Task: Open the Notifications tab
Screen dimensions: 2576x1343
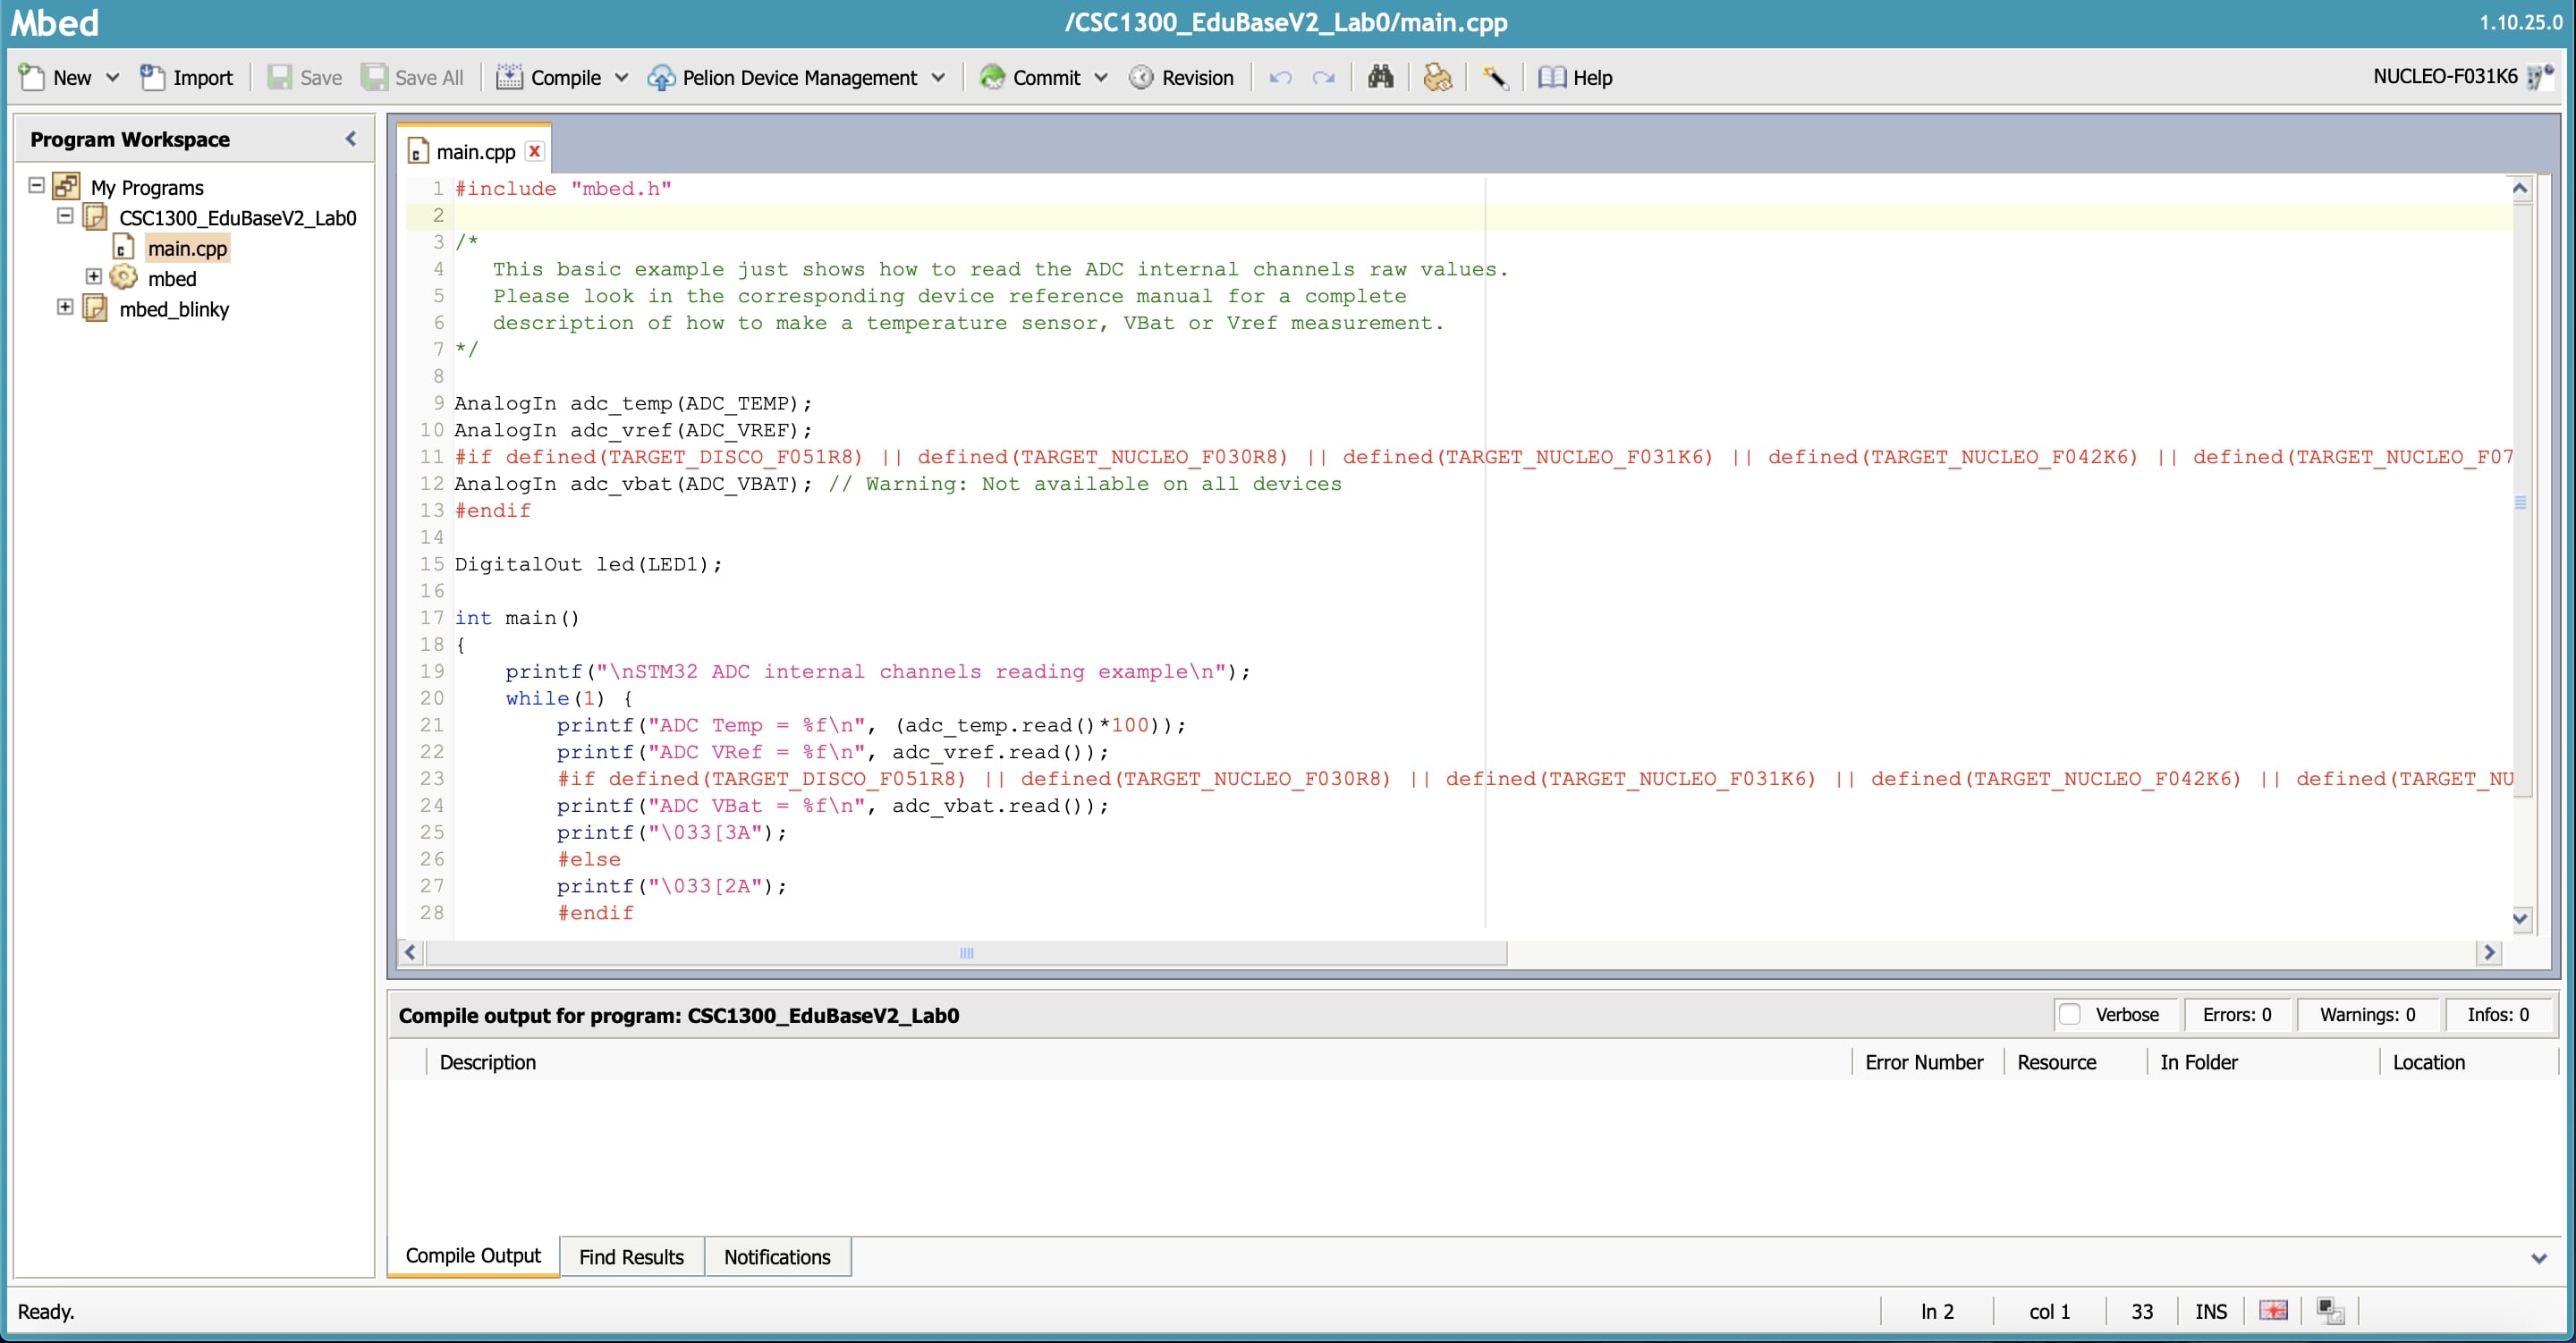Action: click(777, 1256)
